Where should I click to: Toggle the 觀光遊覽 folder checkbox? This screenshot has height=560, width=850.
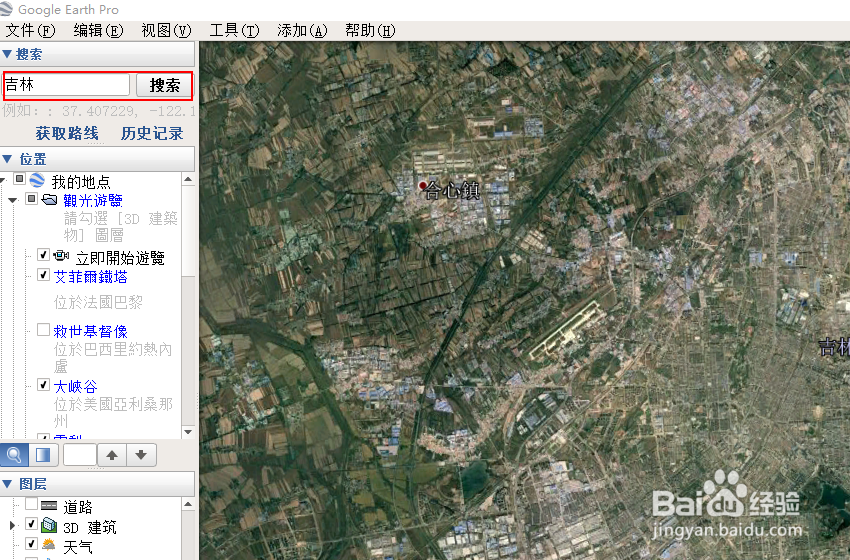tap(32, 199)
